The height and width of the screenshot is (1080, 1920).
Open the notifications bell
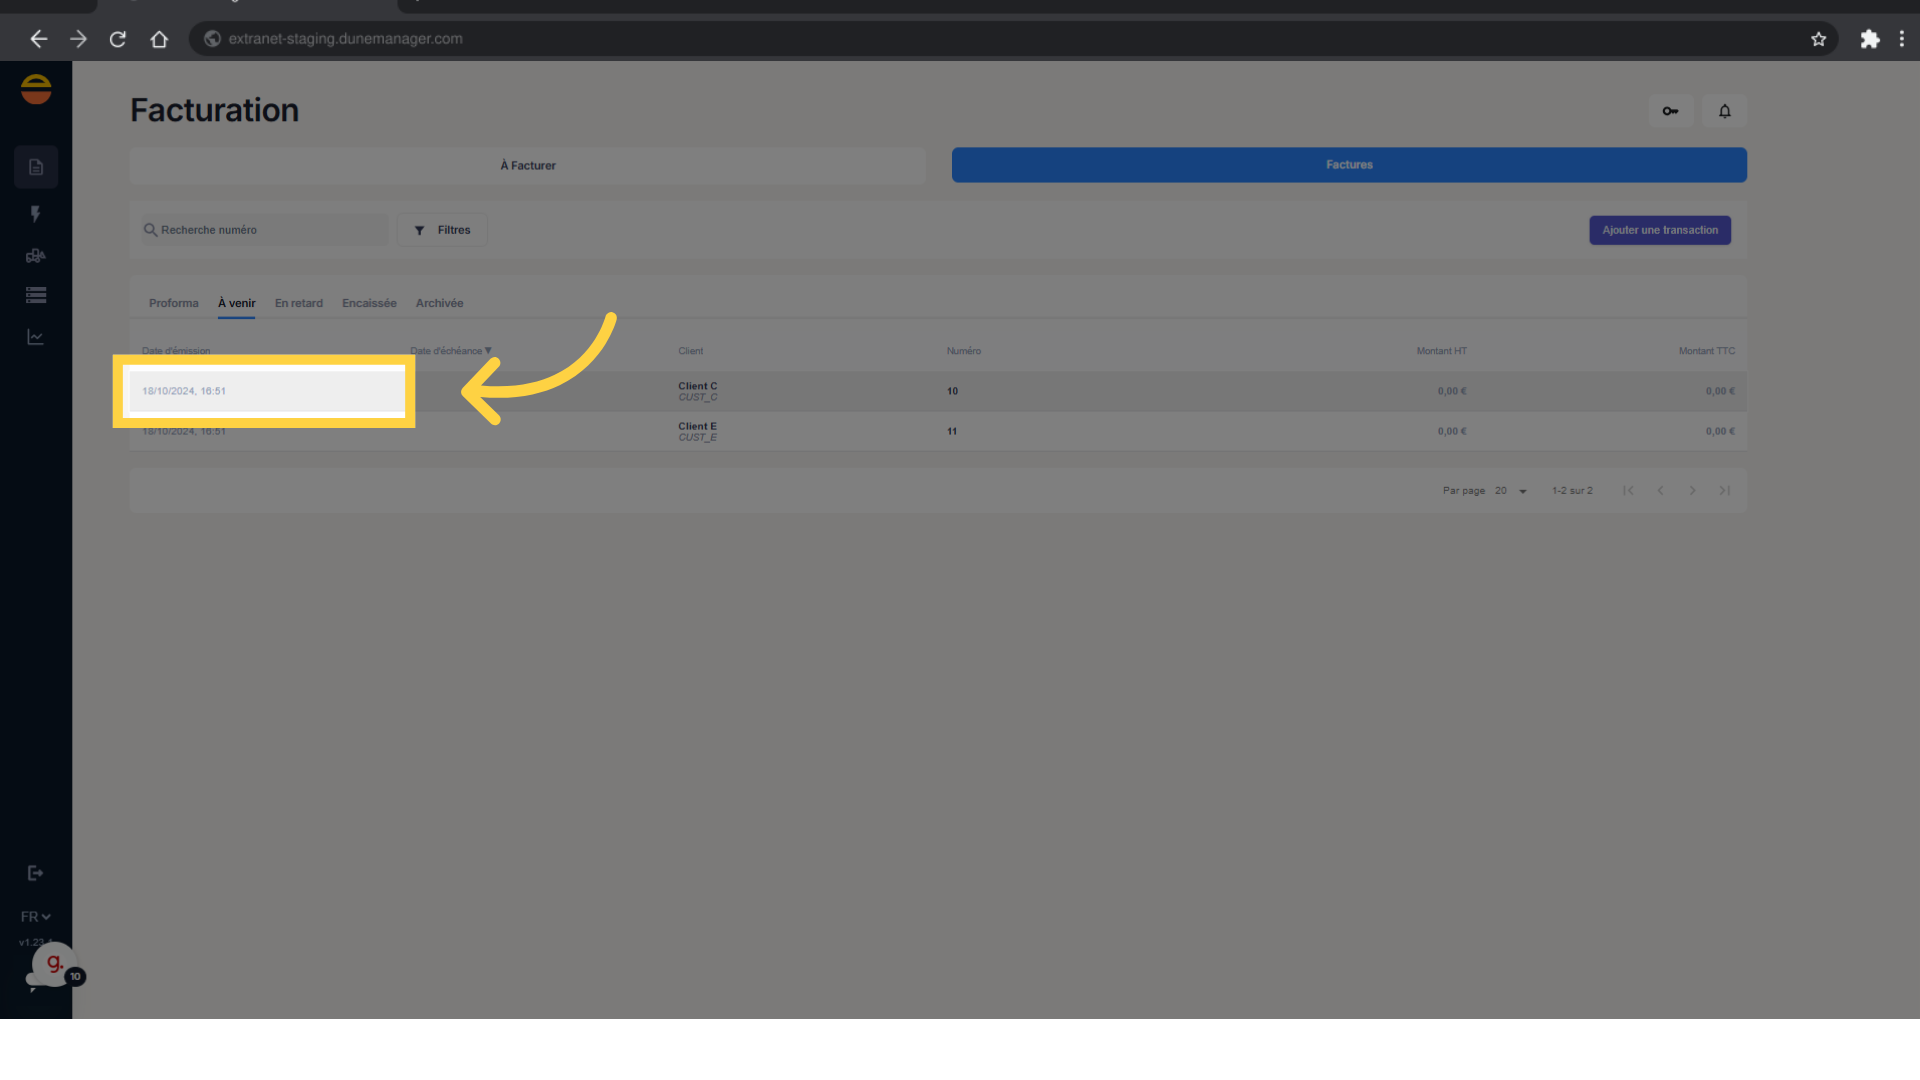pyautogui.click(x=1725, y=111)
